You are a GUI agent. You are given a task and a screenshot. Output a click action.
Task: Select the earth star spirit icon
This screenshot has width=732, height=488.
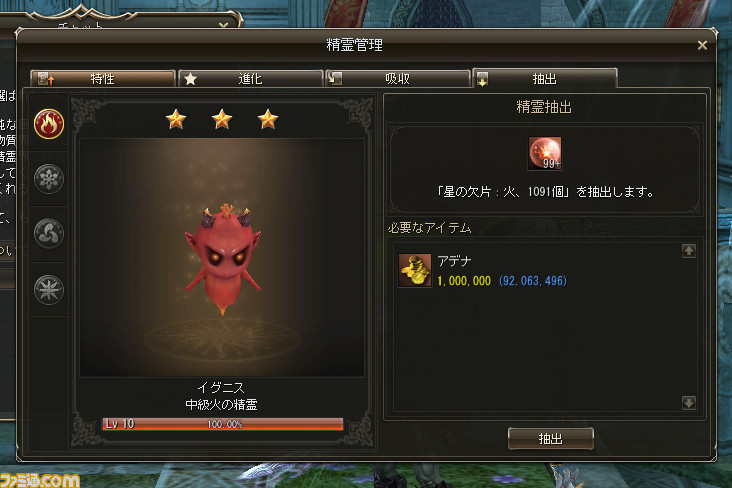click(49, 290)
